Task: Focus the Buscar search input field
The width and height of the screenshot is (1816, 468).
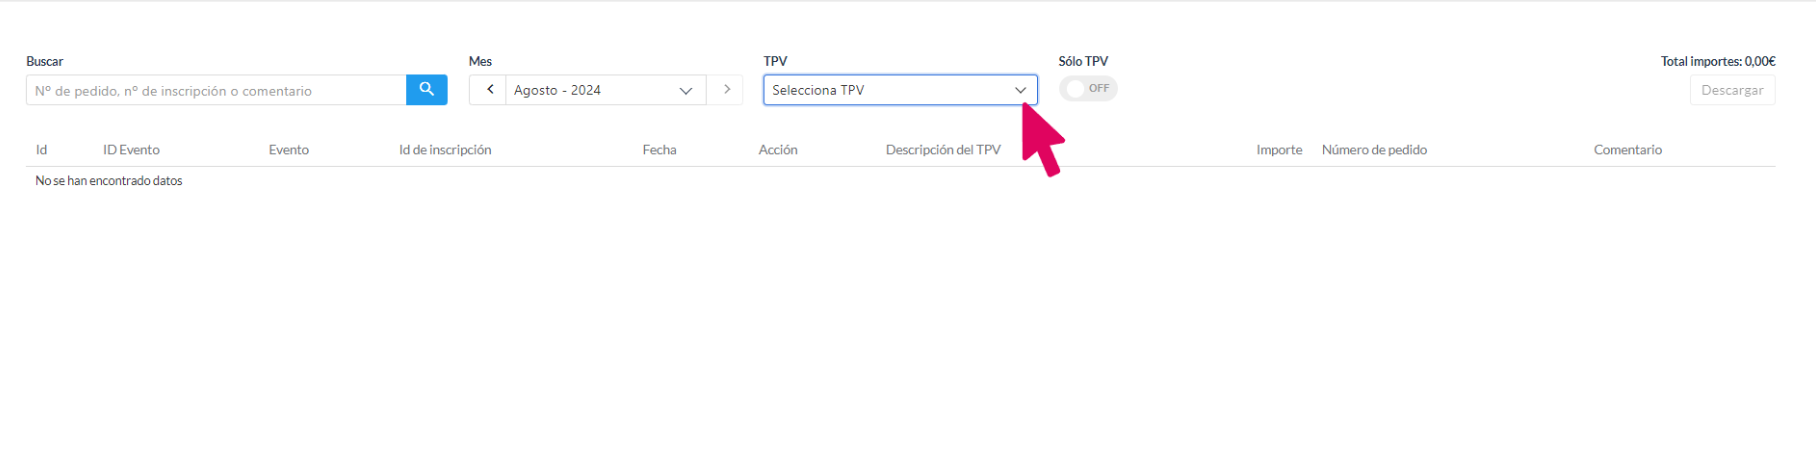Action: coord(216,90)
